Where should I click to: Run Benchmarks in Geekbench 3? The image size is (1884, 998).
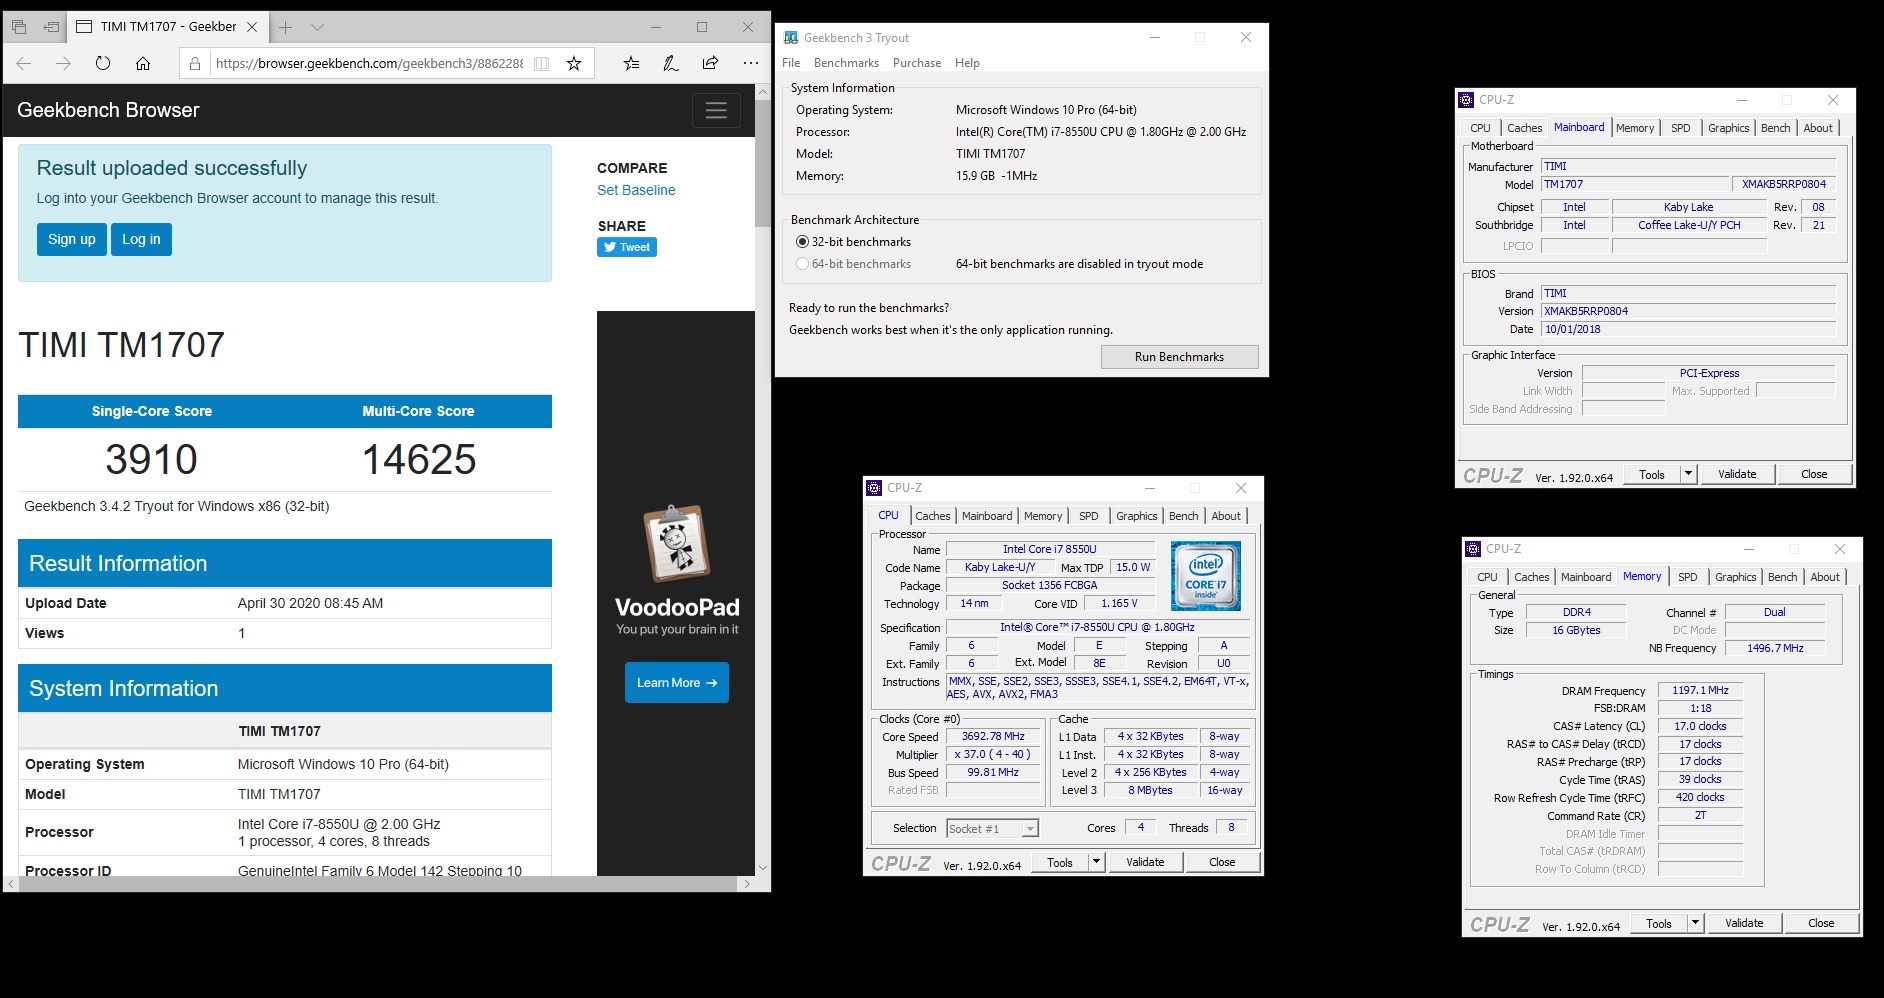click(1179, 357)
